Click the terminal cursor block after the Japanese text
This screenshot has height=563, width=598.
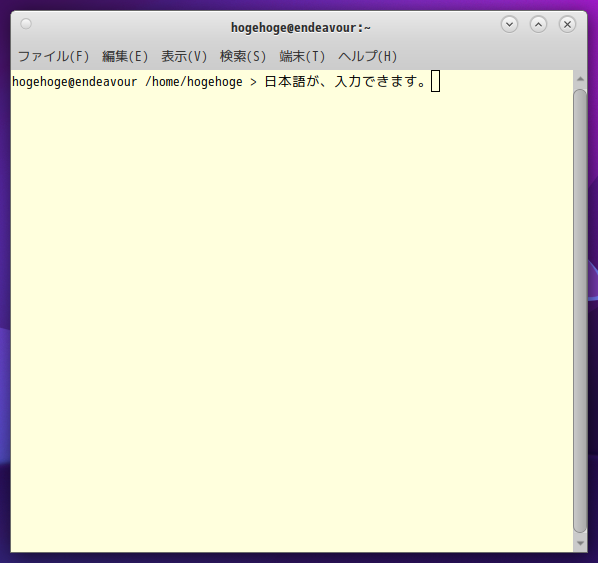click(x=435, y=81)
